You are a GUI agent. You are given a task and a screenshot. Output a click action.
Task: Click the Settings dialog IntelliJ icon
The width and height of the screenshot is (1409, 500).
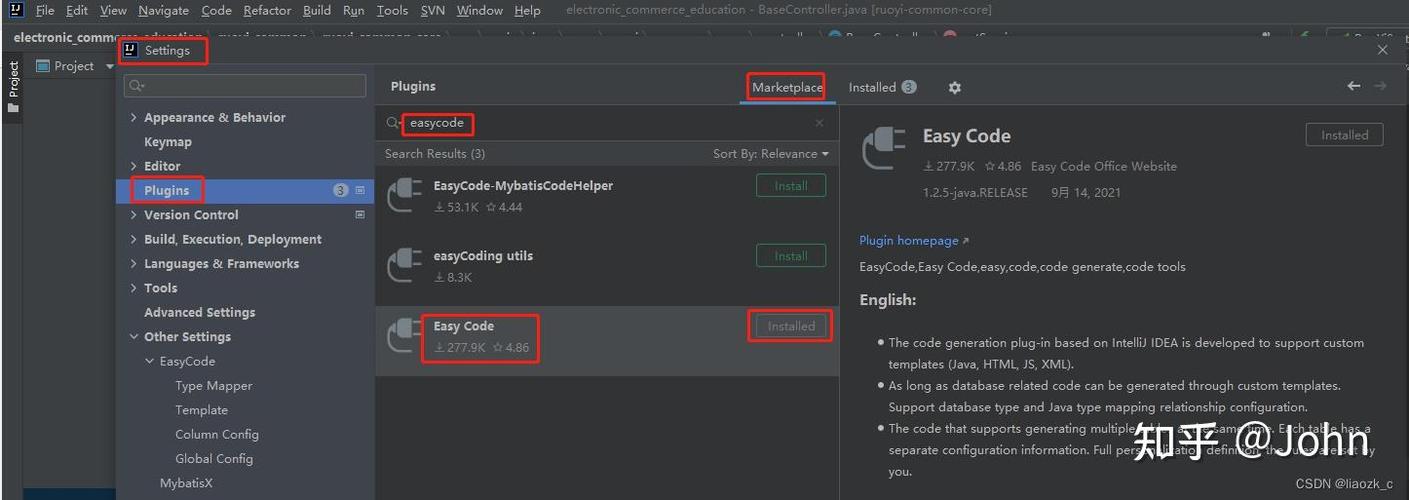click(131, 50)
